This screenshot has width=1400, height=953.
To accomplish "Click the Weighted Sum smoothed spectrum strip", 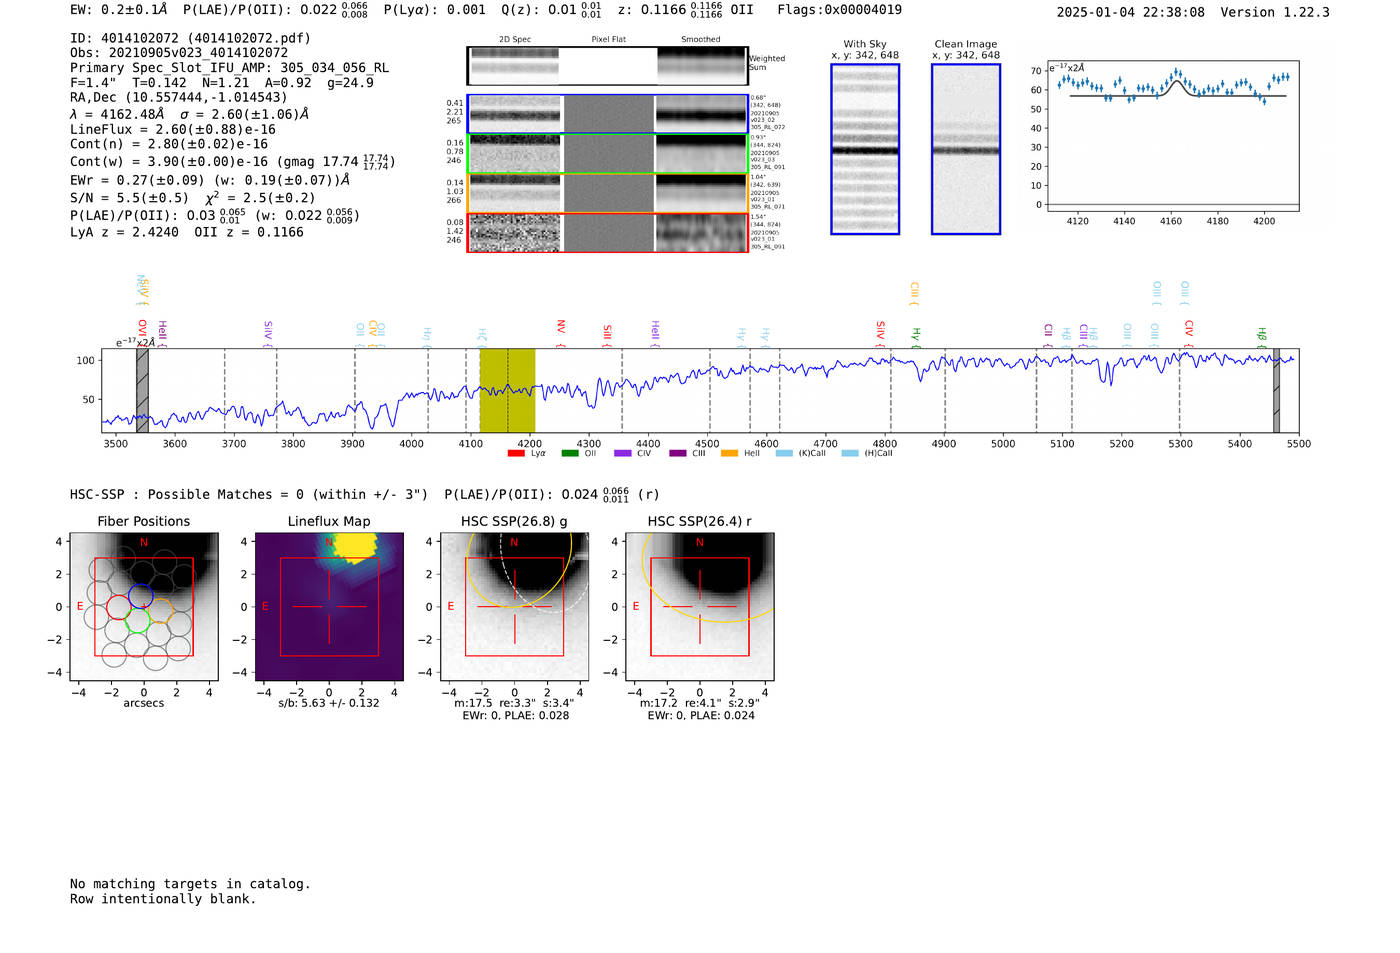I will (x=701, y=65).
